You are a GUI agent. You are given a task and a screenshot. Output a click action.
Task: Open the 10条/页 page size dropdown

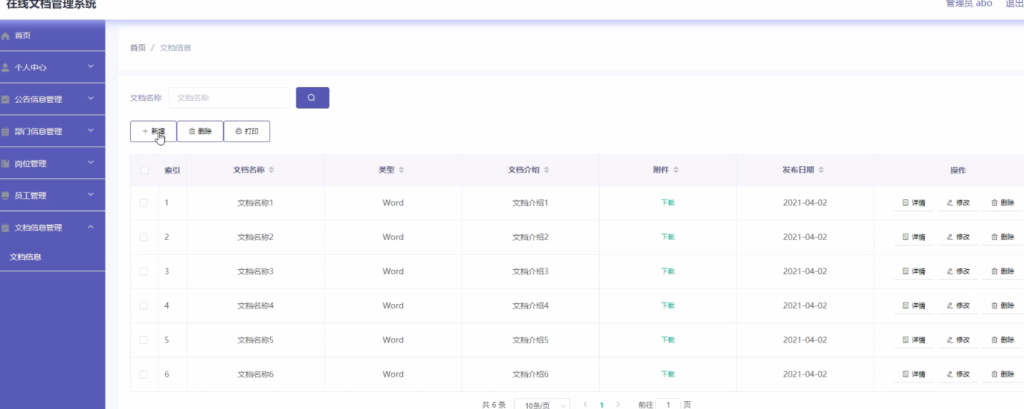pos(542,404)
